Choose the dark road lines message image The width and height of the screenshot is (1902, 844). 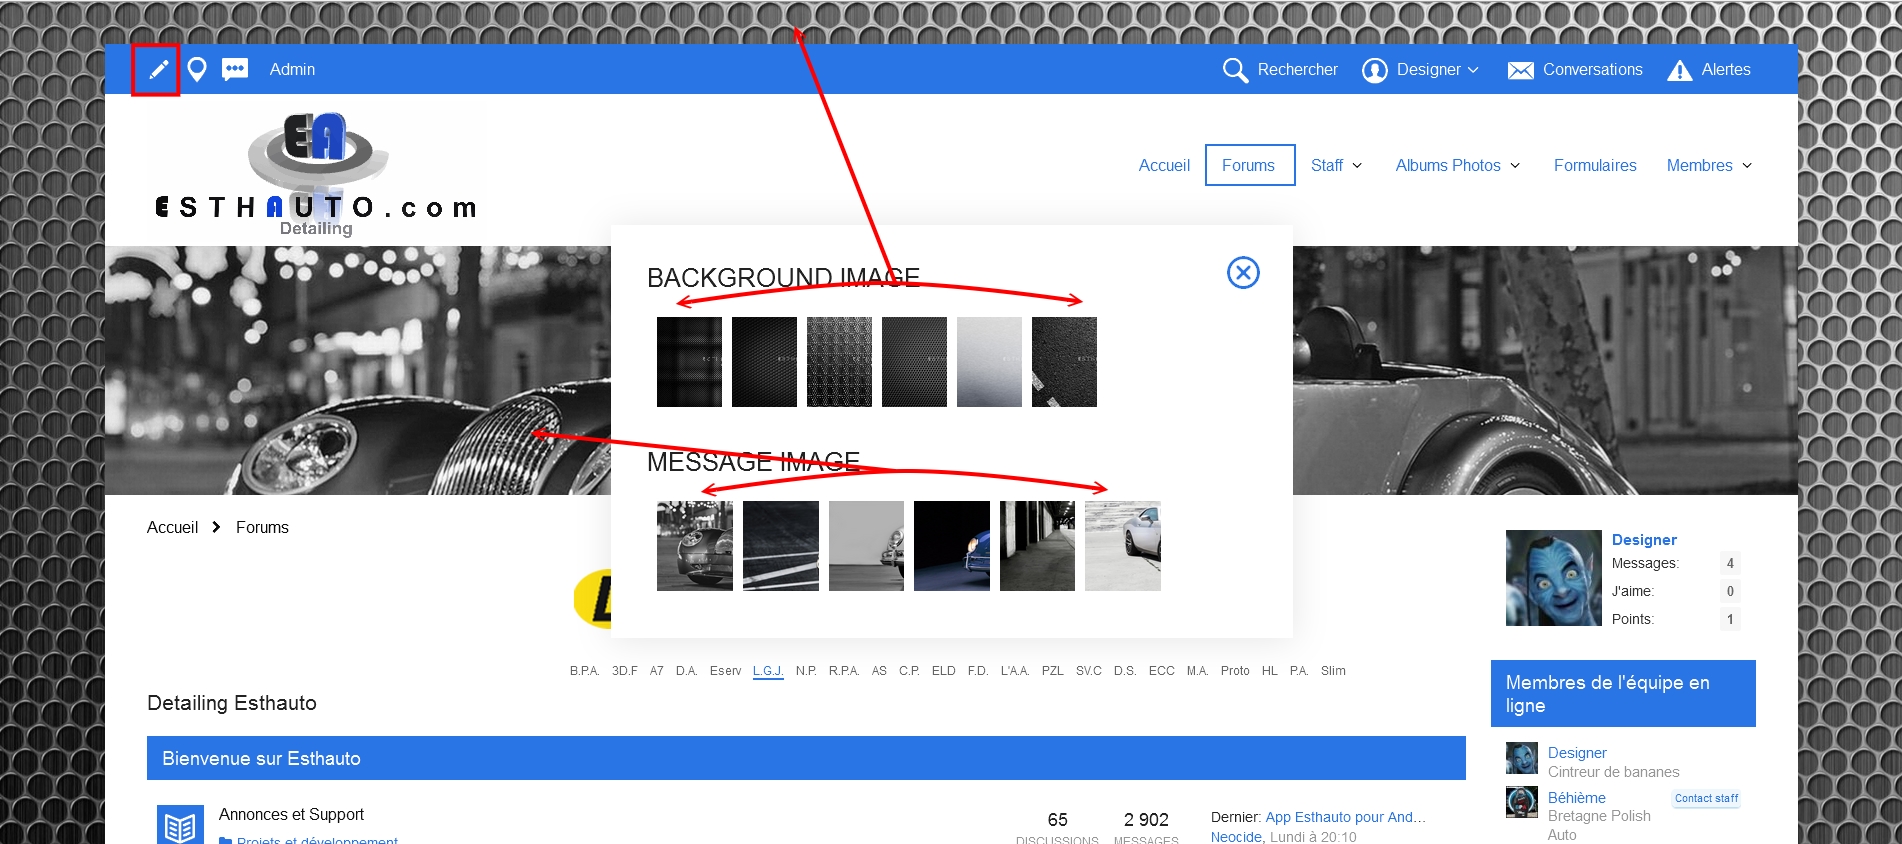coord(781,546)
